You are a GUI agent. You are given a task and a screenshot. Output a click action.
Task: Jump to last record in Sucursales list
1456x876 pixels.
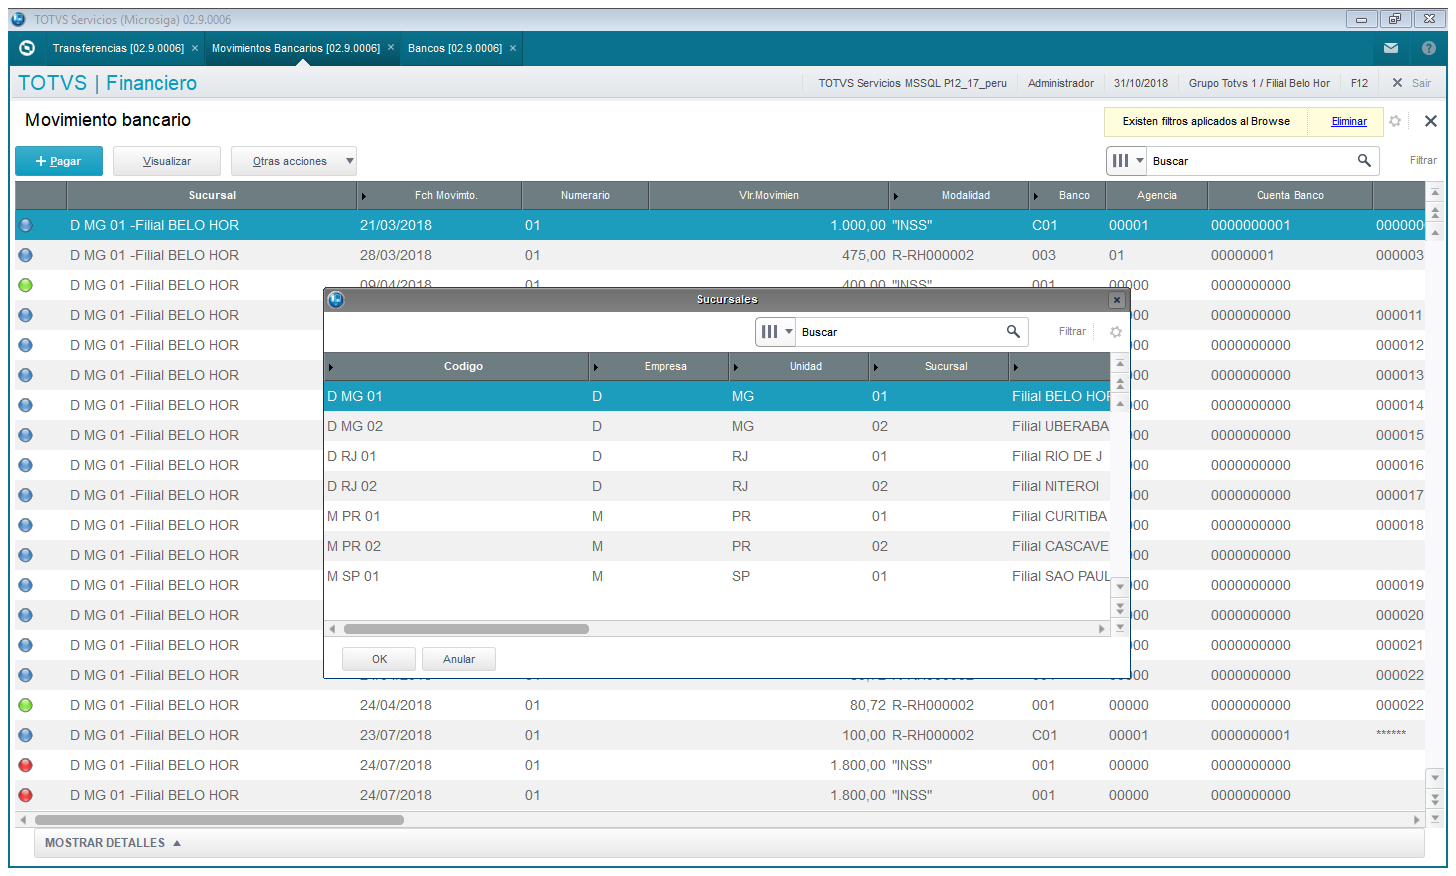pyautogui.click(x=1120, y=628)
